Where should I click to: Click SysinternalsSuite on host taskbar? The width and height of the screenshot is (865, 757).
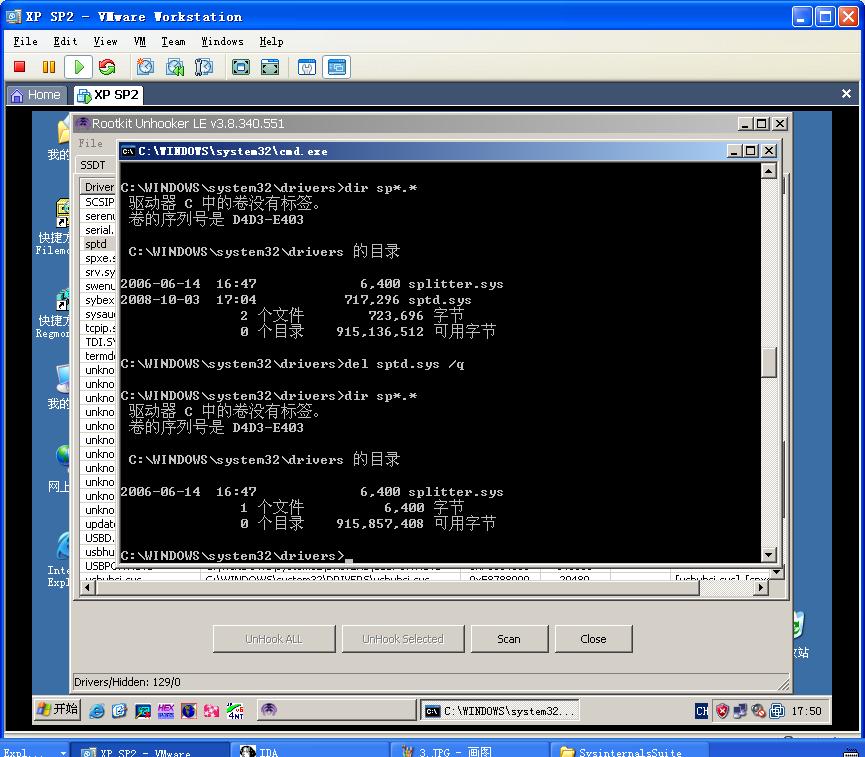(x=629, y=751)
